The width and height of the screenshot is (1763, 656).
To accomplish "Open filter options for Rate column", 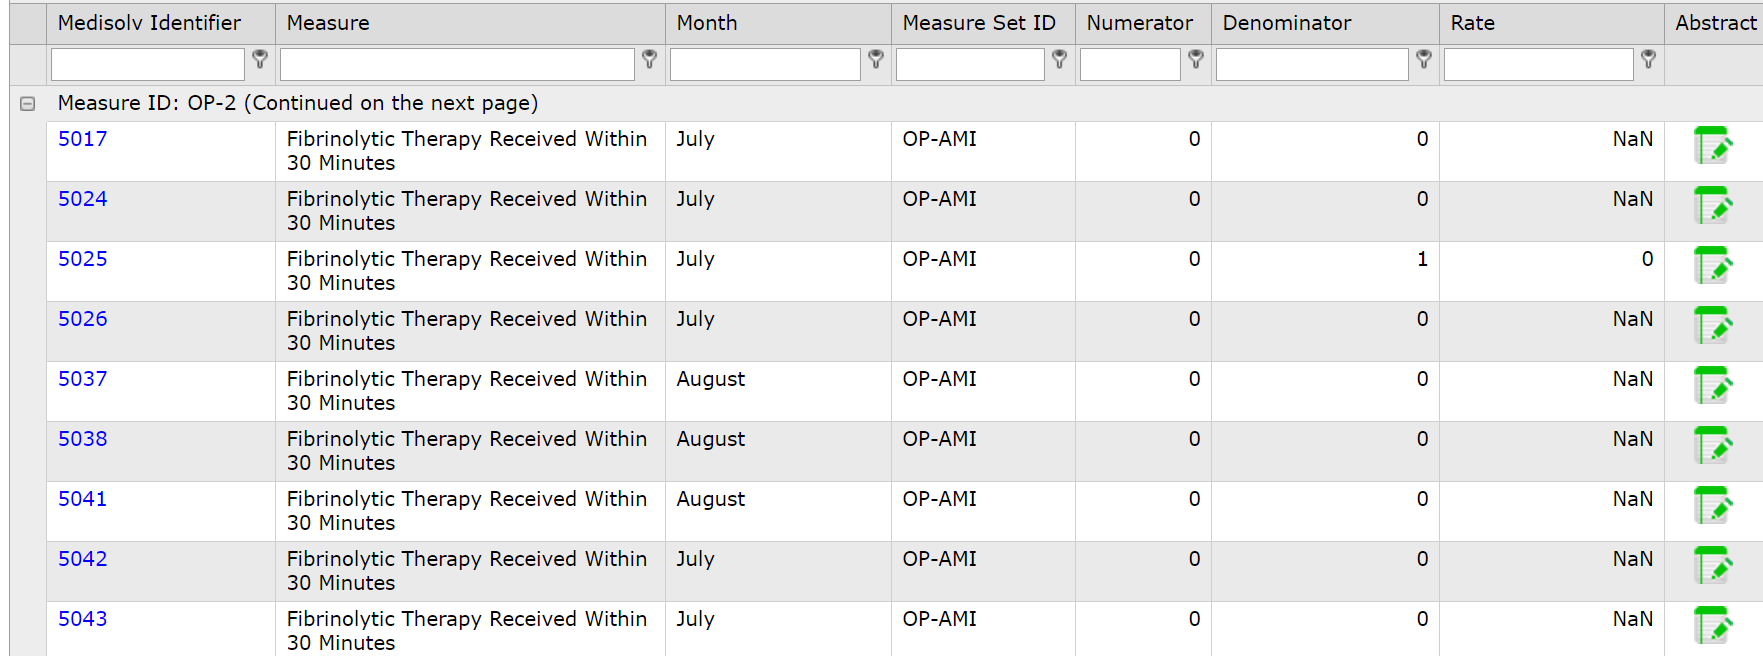I will click(1648, 60).
